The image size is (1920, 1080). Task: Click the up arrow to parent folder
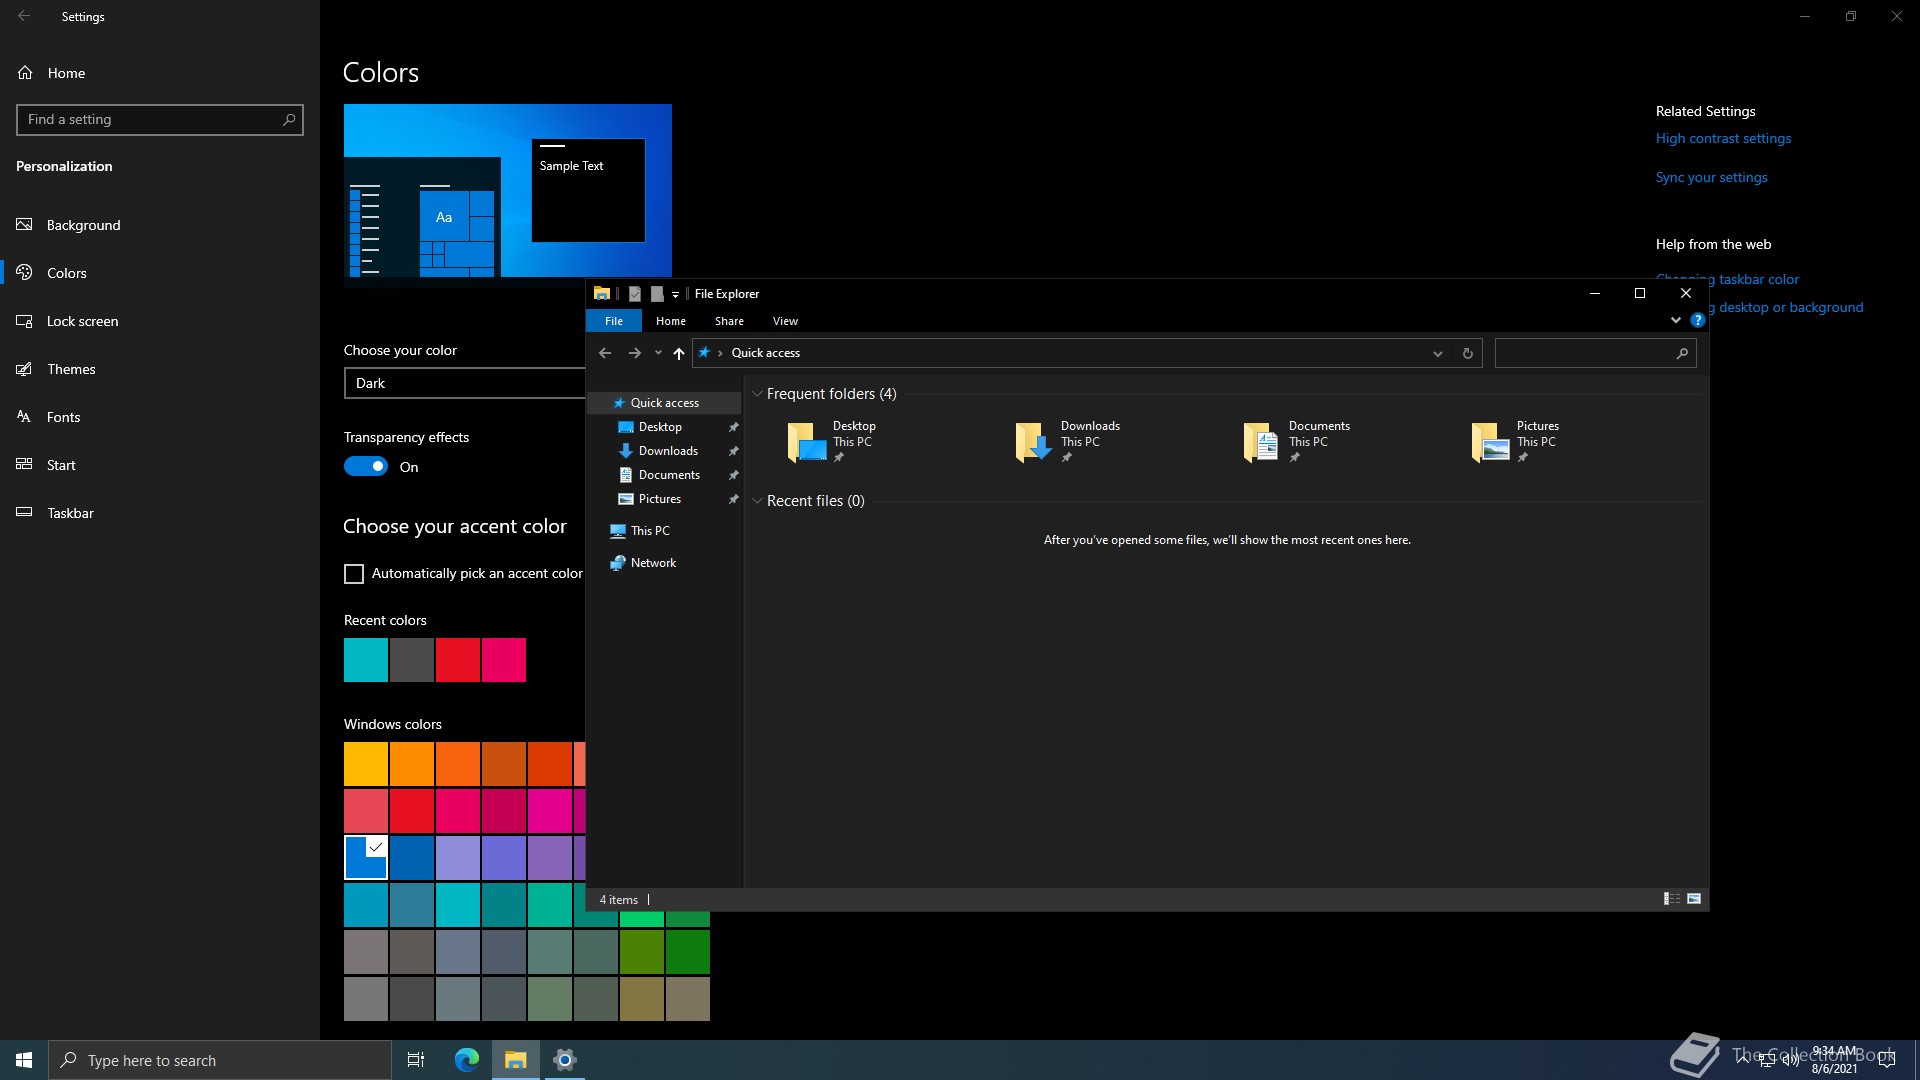pos(678,353)
